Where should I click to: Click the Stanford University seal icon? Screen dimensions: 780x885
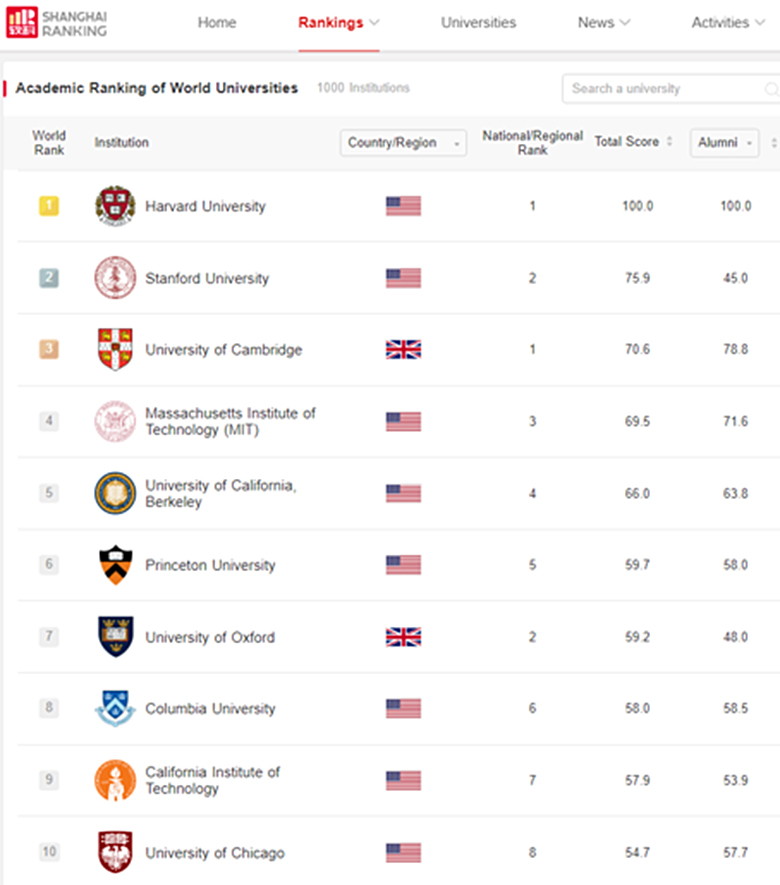[x=115, y=278]
